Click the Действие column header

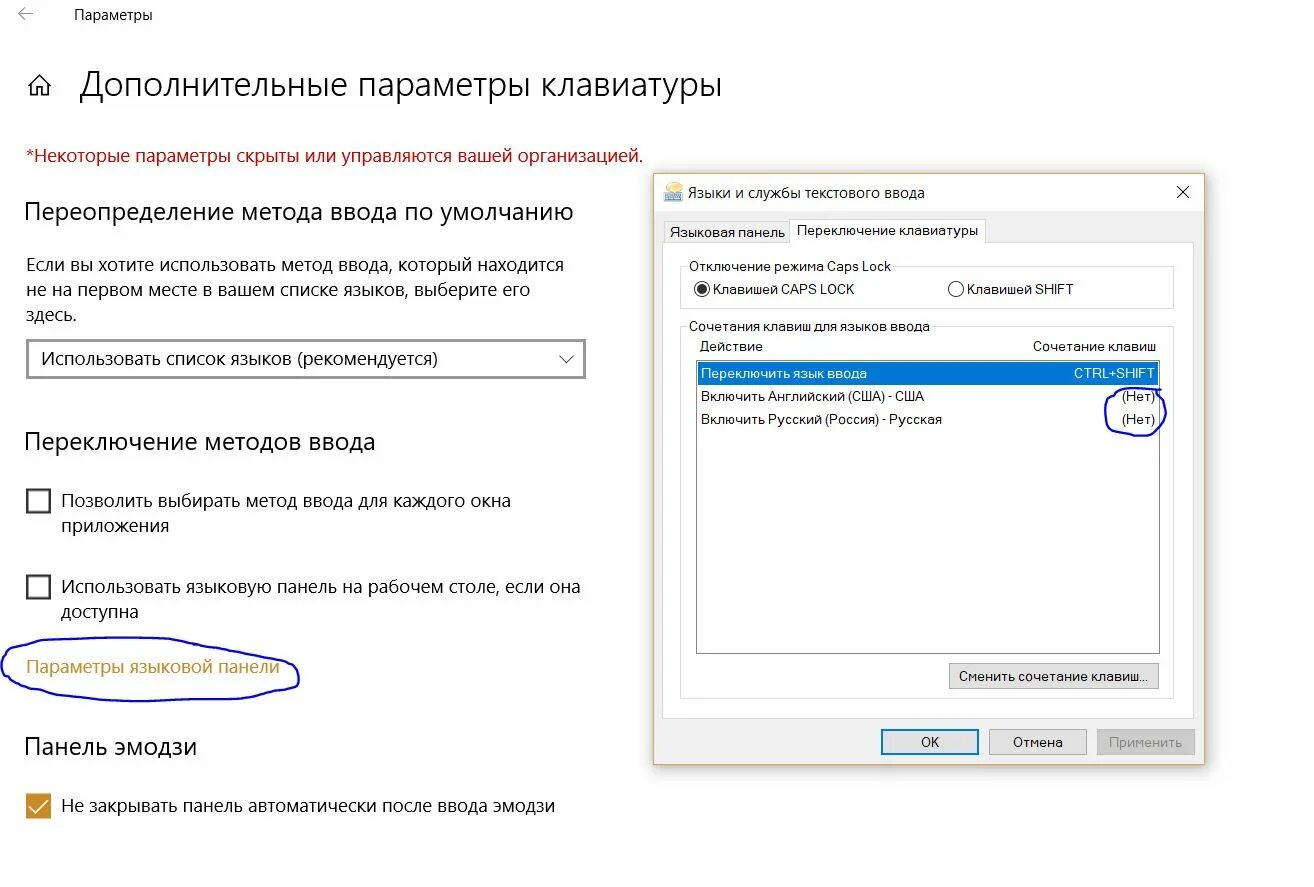click(731, 346)
